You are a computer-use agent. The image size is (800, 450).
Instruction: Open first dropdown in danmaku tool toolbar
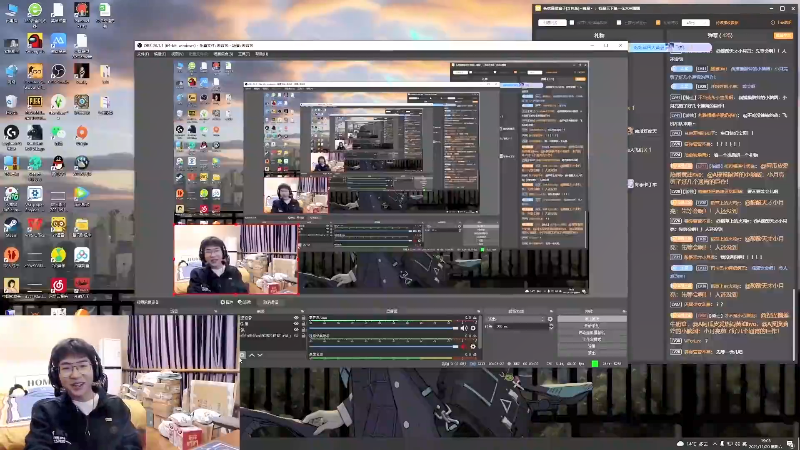(x=552, y=22)
